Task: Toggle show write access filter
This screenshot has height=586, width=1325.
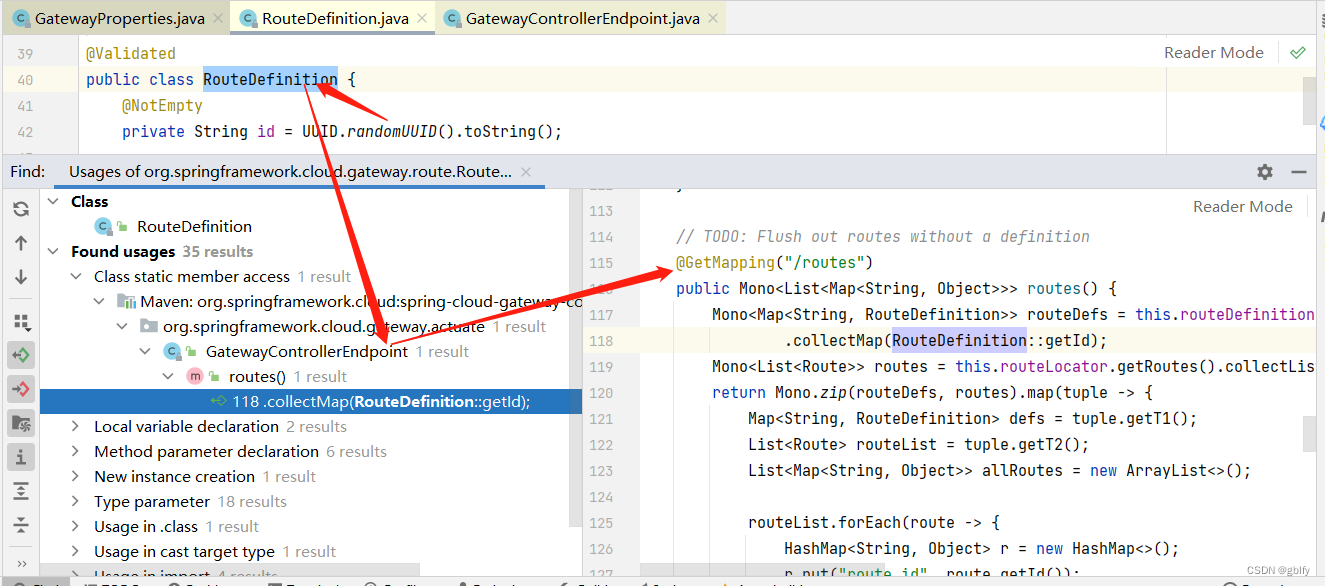Action: point(20,388)
